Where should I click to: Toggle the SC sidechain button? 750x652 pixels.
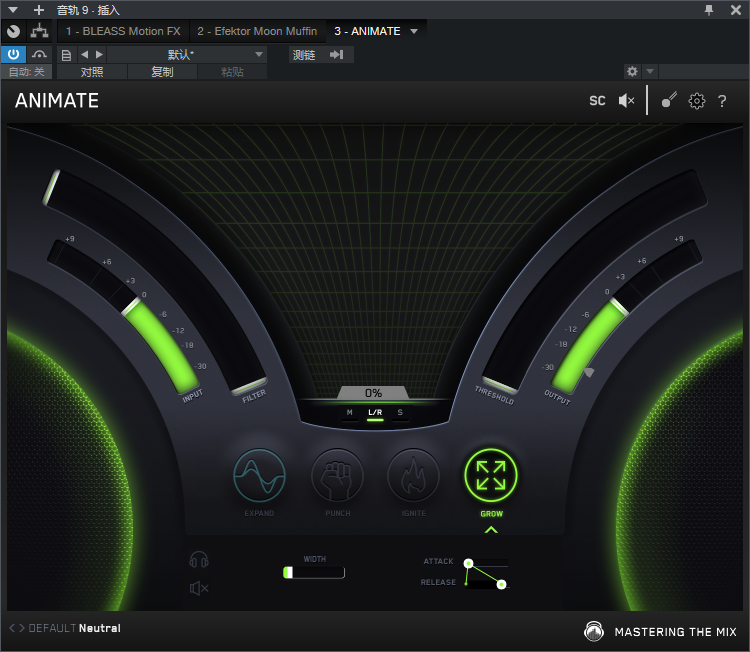pos(597,101)
